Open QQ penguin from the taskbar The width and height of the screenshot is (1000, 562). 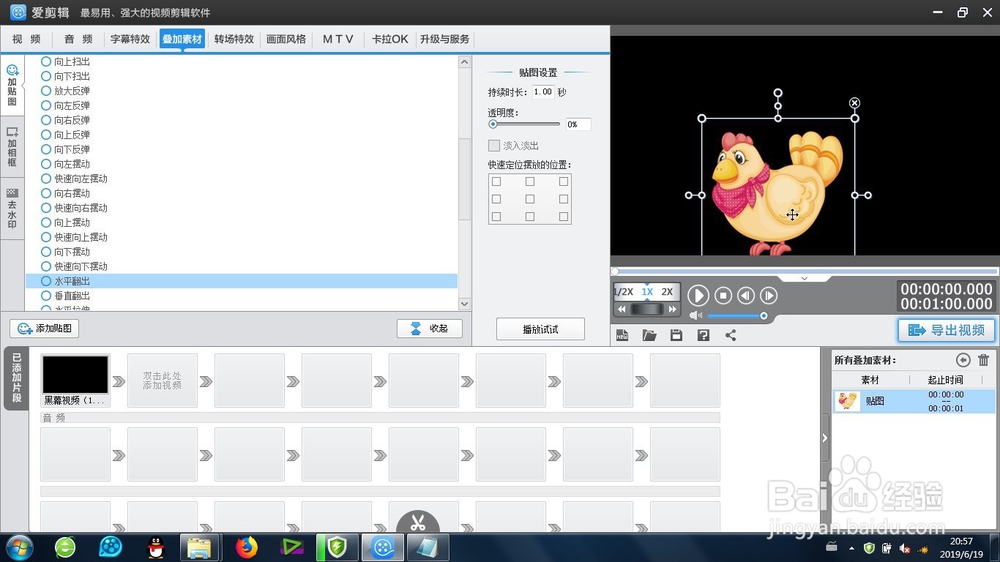(x=156, y=547)
